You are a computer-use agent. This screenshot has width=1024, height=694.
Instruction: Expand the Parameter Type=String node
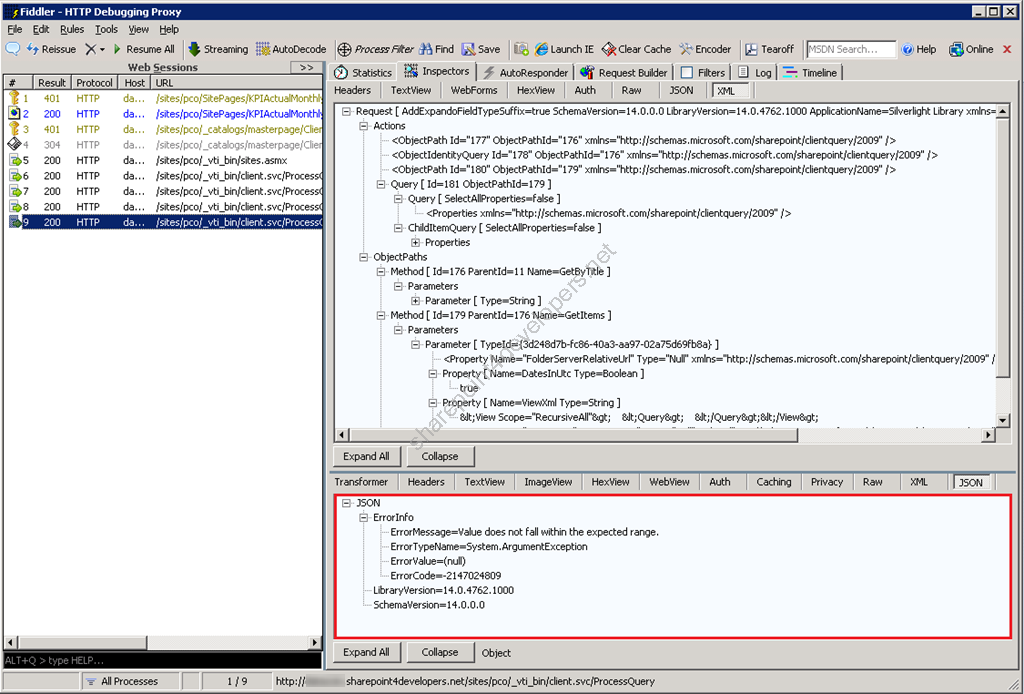pyautogui.click(x=415, y=301)
